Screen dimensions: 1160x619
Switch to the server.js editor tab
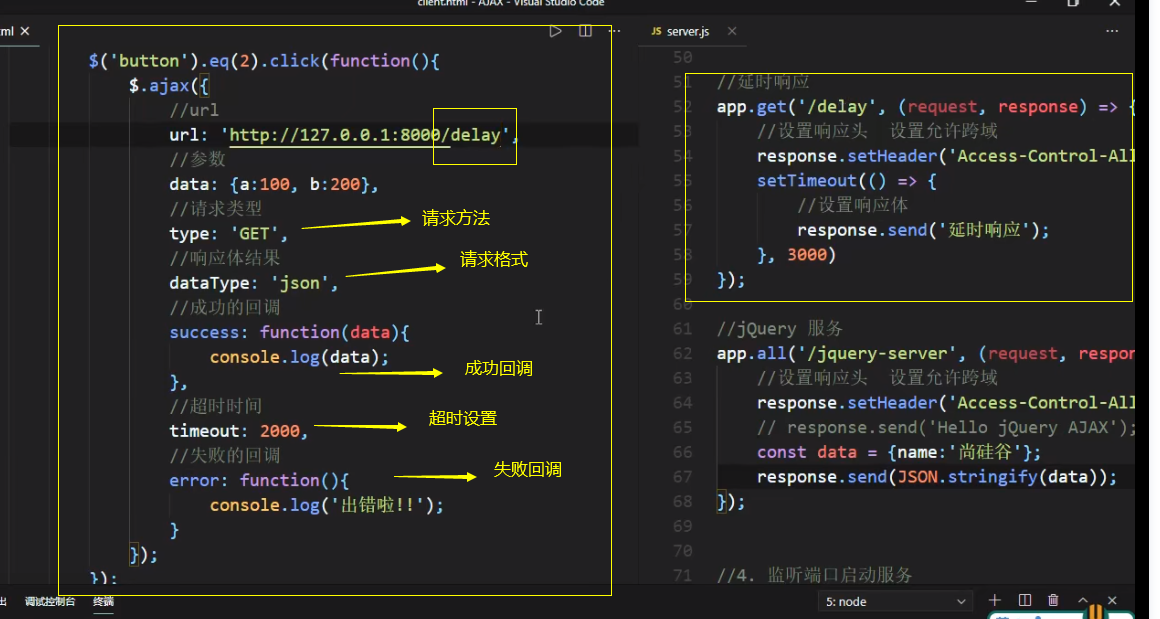[x=687, y=31]
